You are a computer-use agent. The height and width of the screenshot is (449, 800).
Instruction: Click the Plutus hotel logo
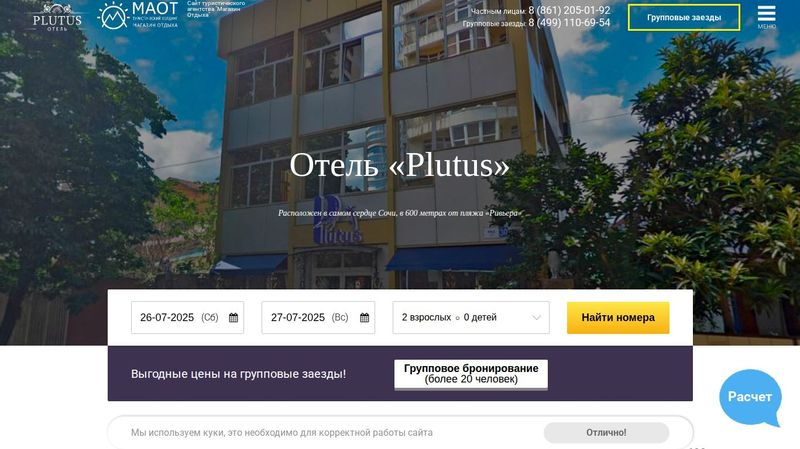coord(57,17)
